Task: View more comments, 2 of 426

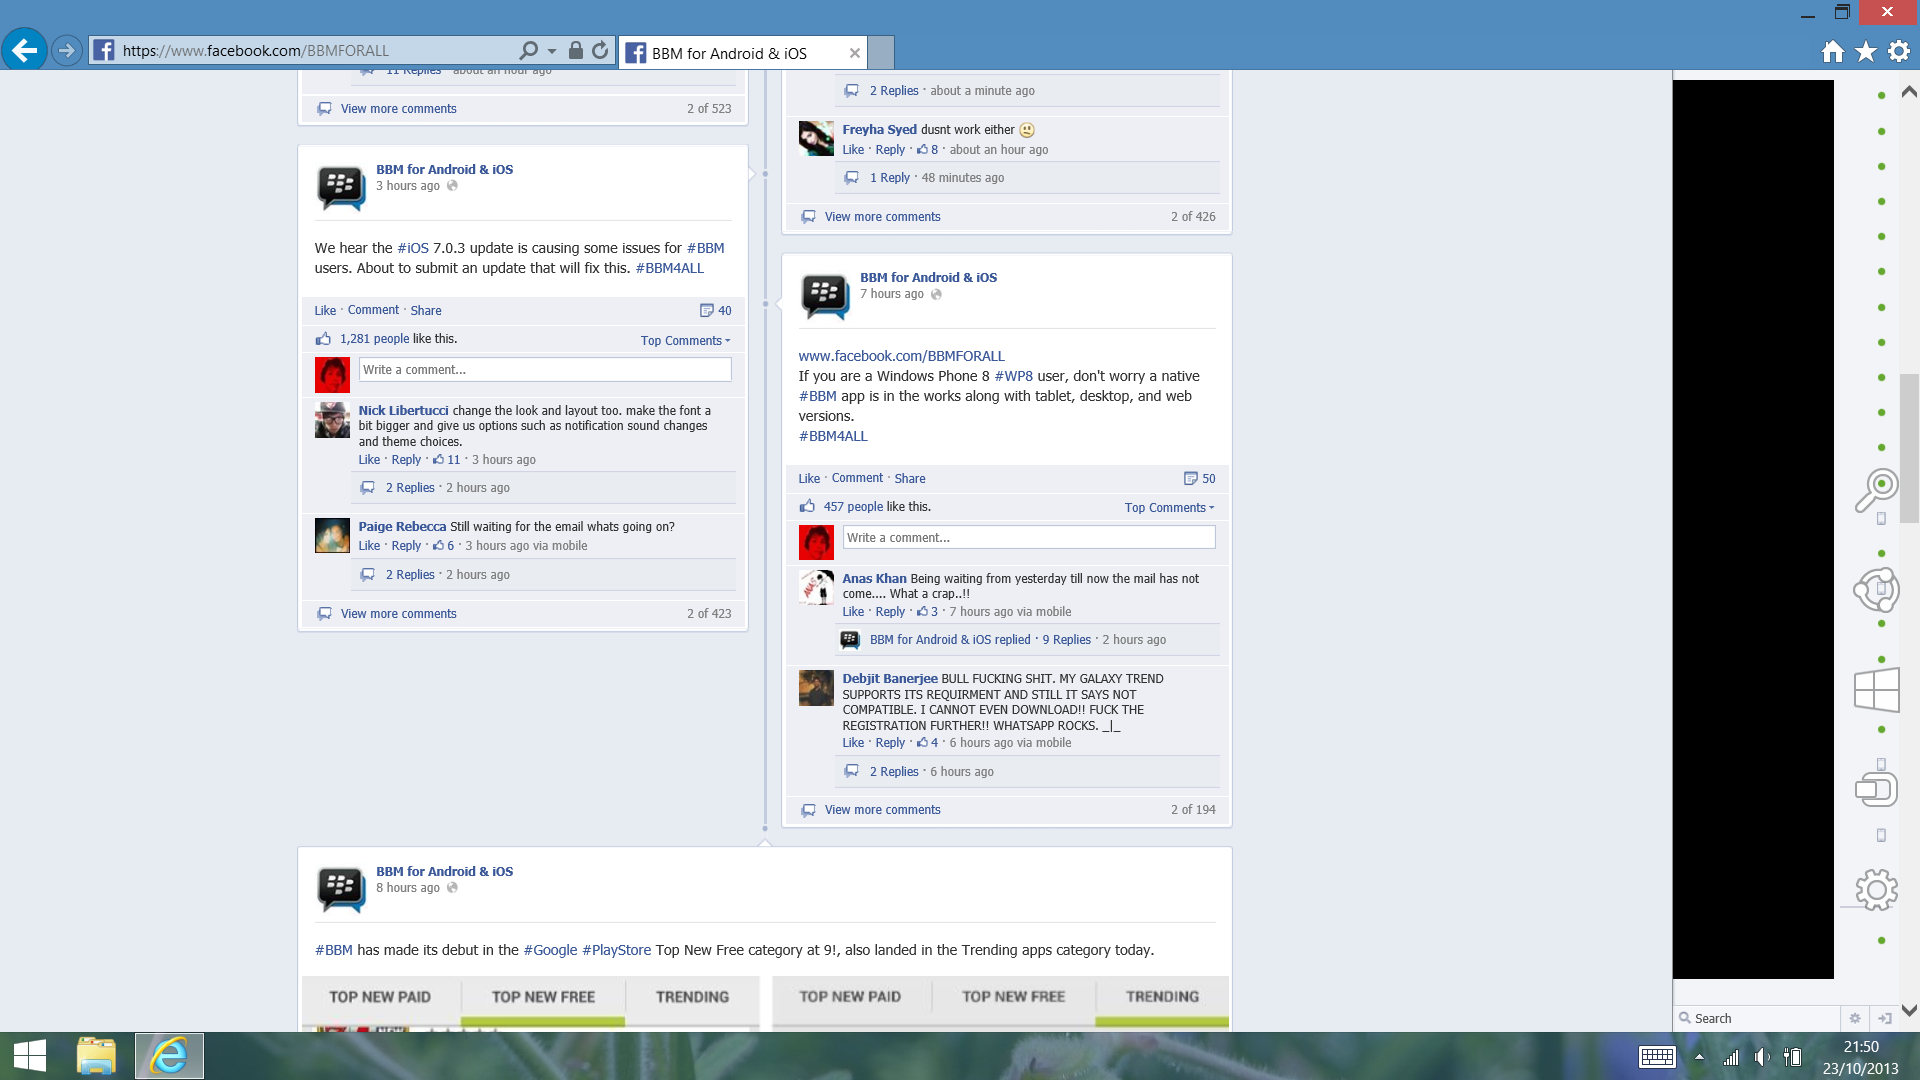Action: point(882,217)
